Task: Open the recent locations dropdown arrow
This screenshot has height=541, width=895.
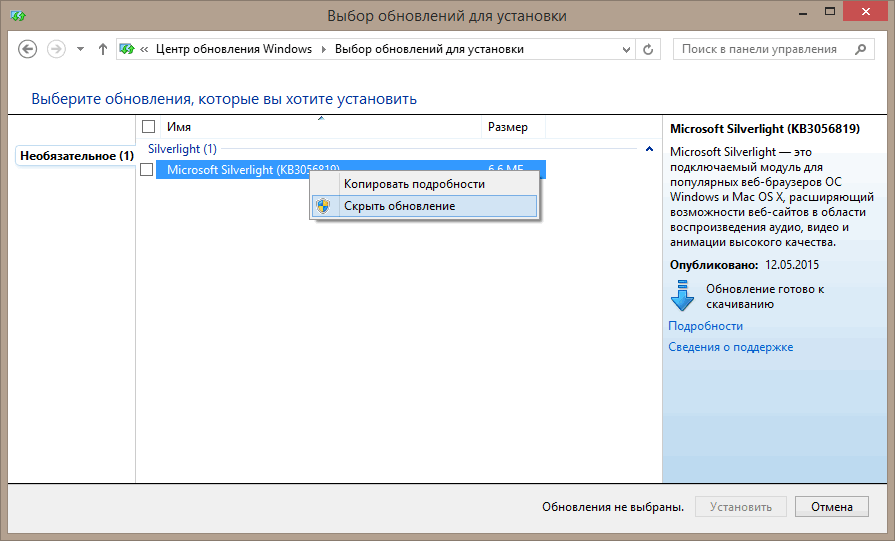Action: click(x=80, y=49)
